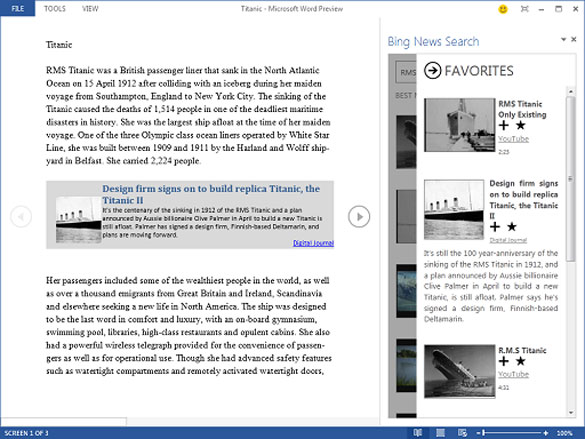This screenshot has width=585, height=439.
Task: Switch to Web Layout view in status bar
Action: click(x=463, y=433)
